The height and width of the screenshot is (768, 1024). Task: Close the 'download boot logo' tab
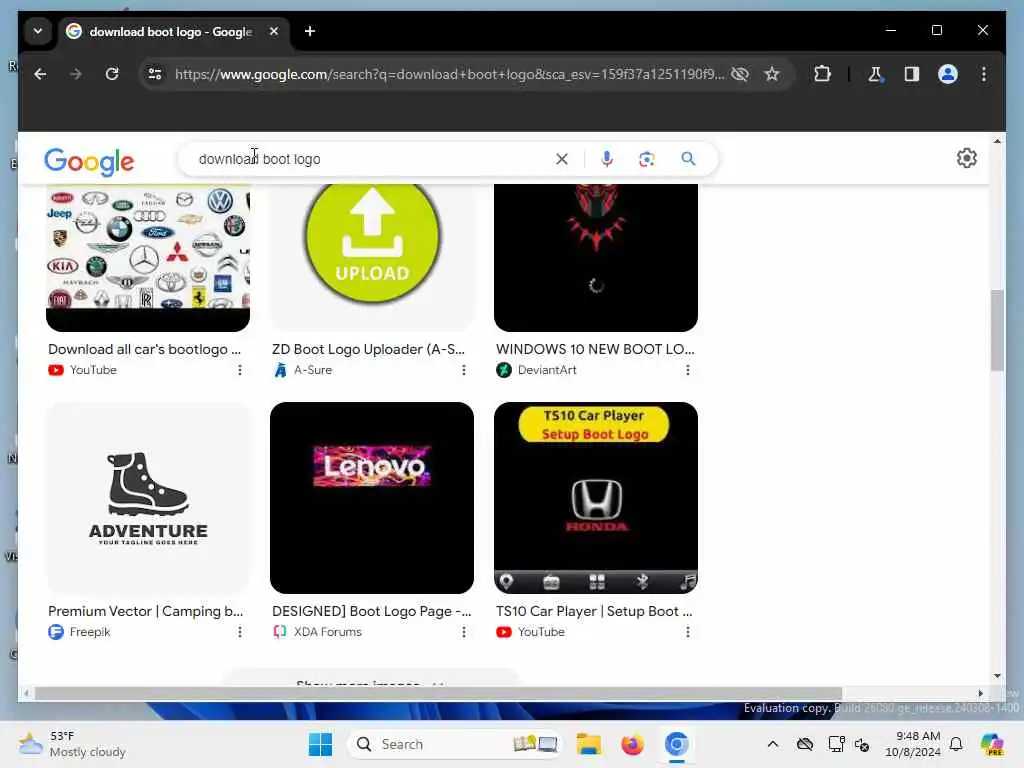[274, 31]
